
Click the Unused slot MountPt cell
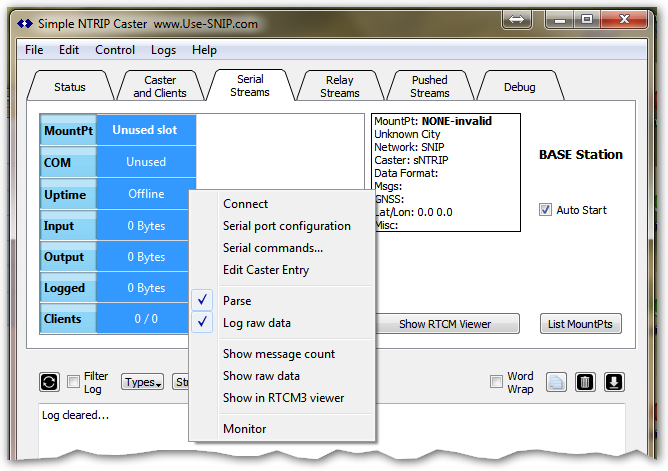click(x=146, y=130)
